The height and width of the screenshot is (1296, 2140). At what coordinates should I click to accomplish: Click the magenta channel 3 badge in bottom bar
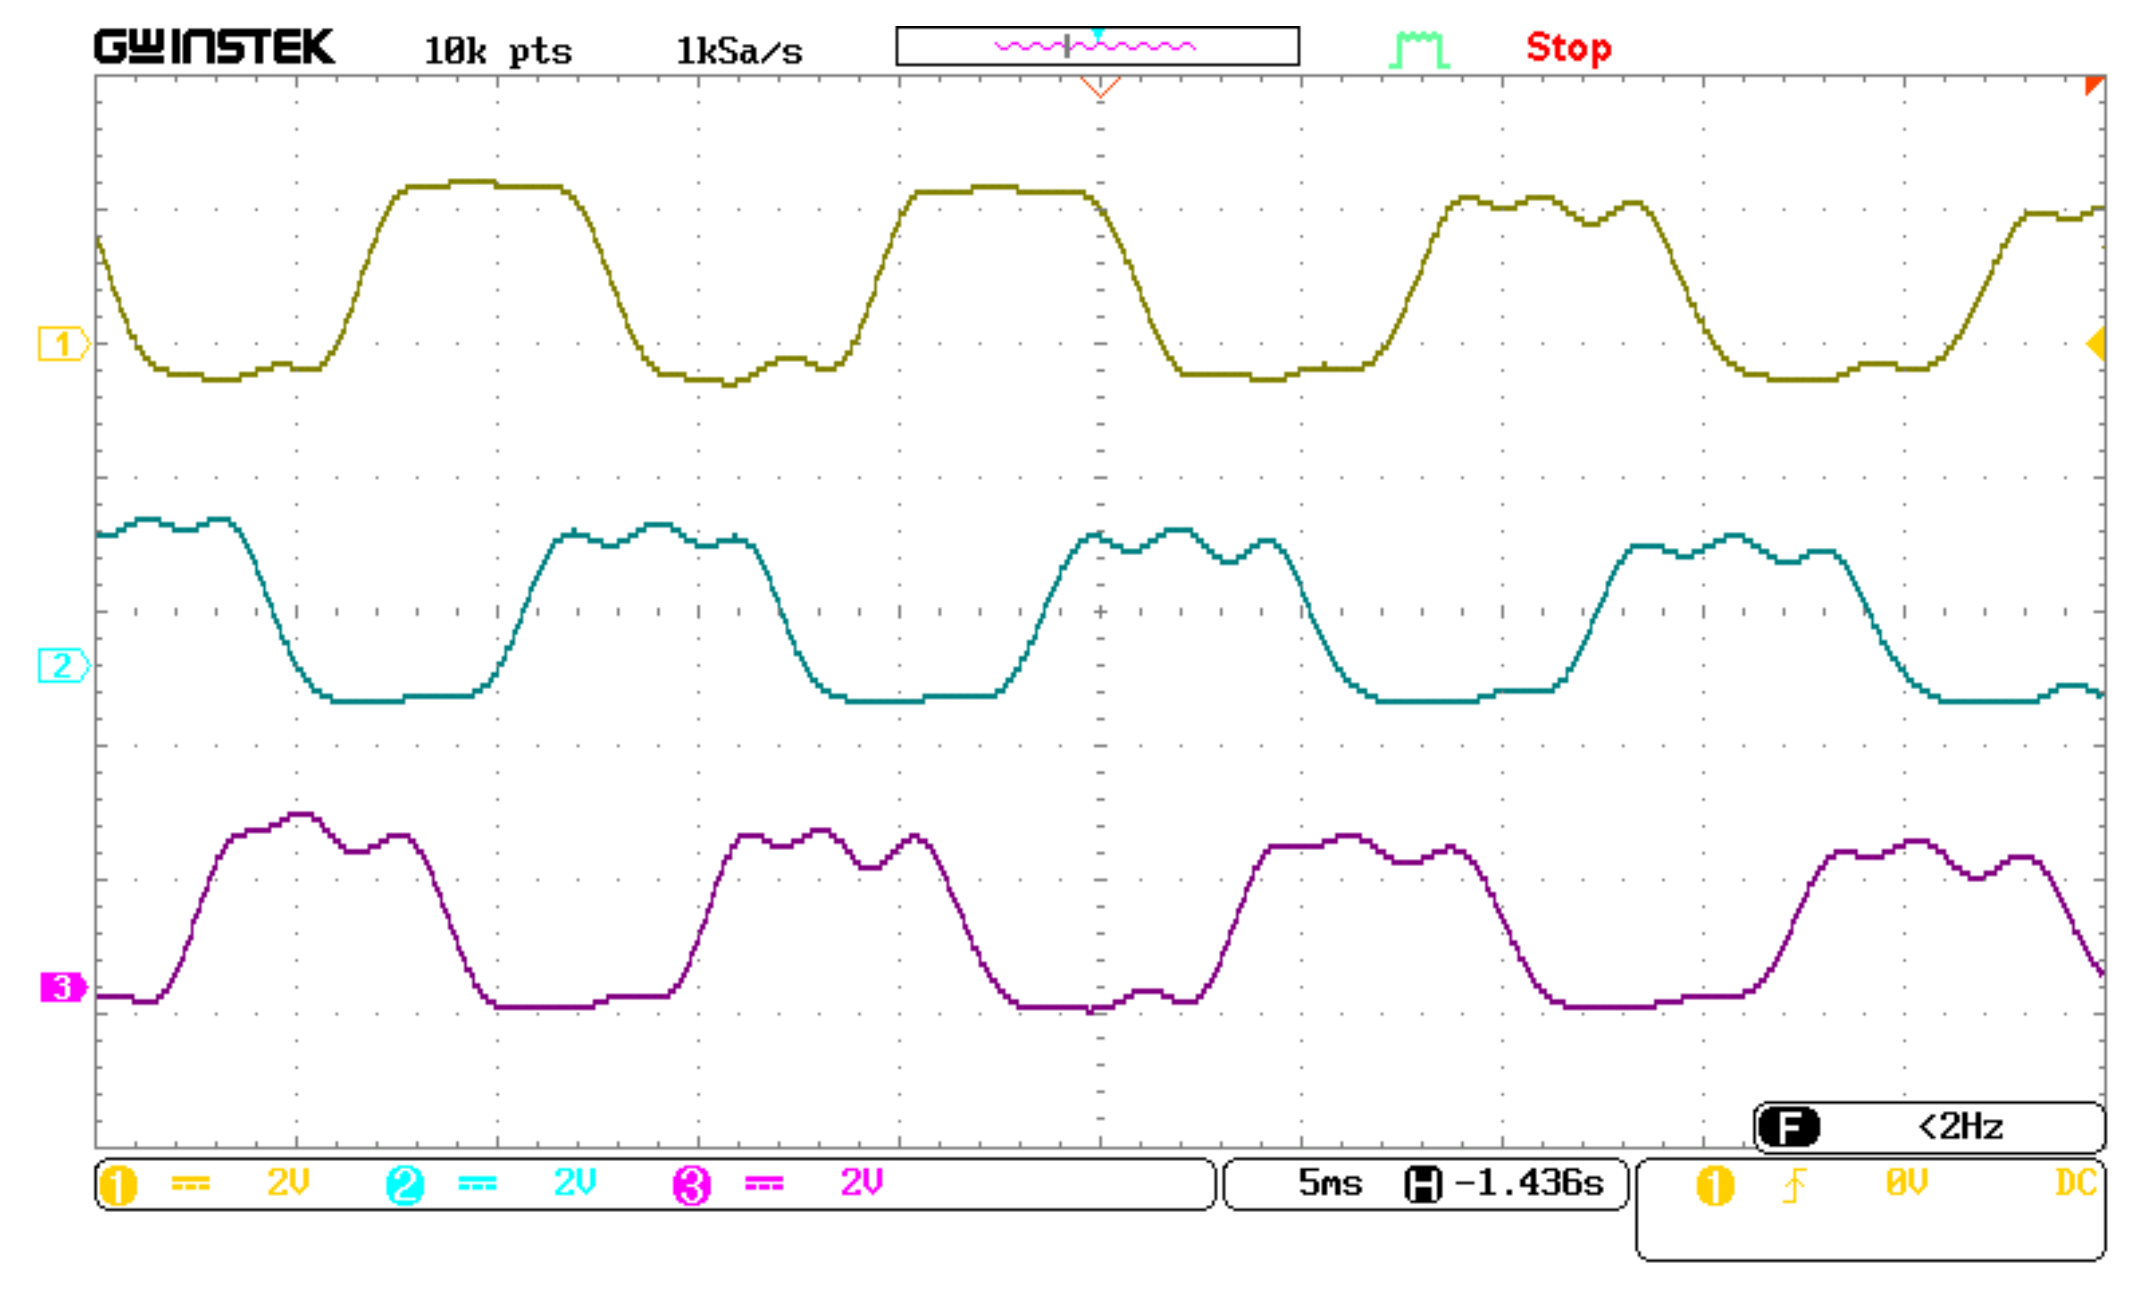coord(691,1186)
